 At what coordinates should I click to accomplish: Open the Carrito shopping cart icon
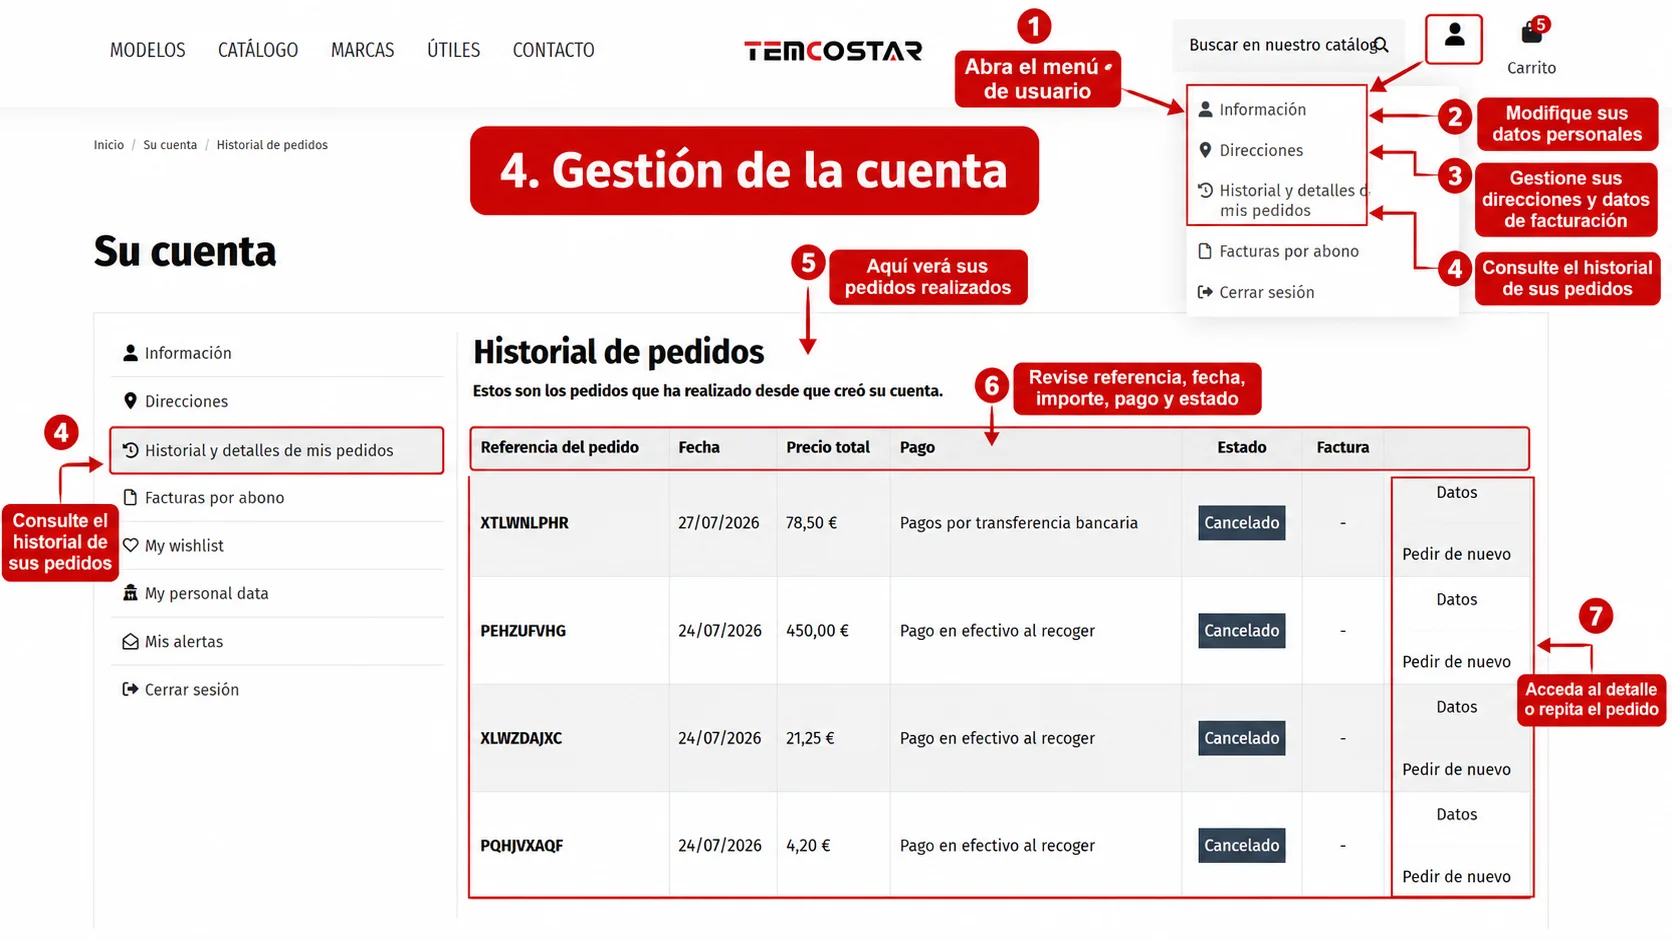[x=1531, y=34]
